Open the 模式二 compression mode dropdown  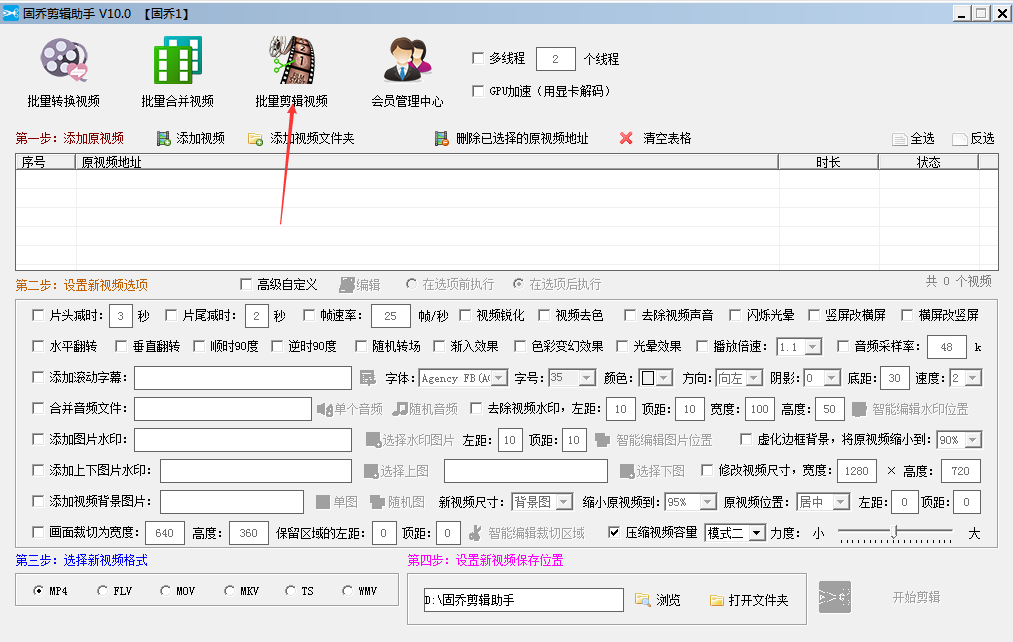tap(757, 533)
